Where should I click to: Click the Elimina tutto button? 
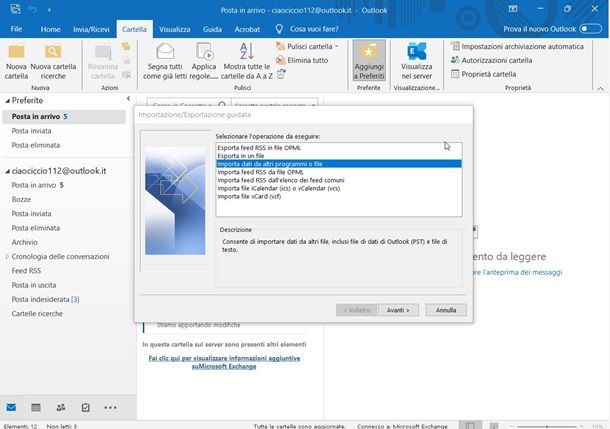pyautogui.click(x=302, y=60)
